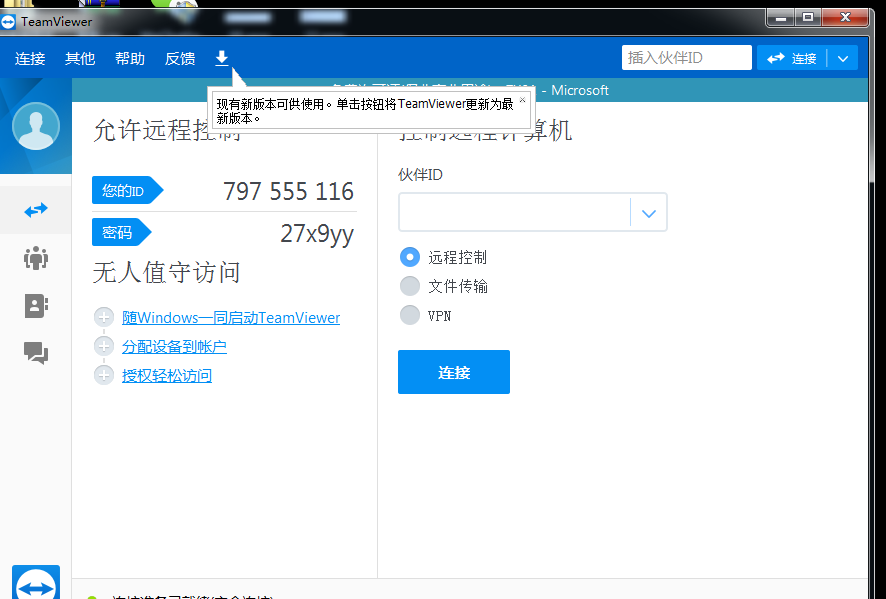Click into the 伙伴ID text box

[515, 212]
